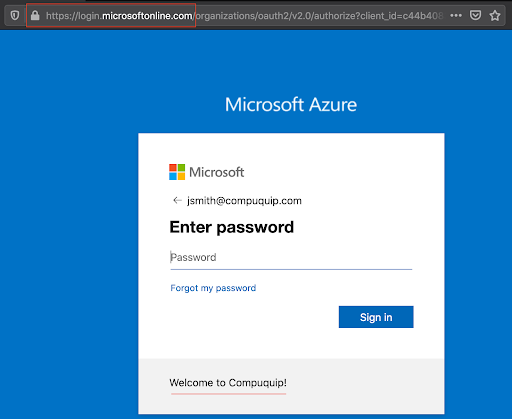The height and width of the screenshot is (419, 512).
Task: Click the Microsoft four-color logo
Action: (177, 172)
